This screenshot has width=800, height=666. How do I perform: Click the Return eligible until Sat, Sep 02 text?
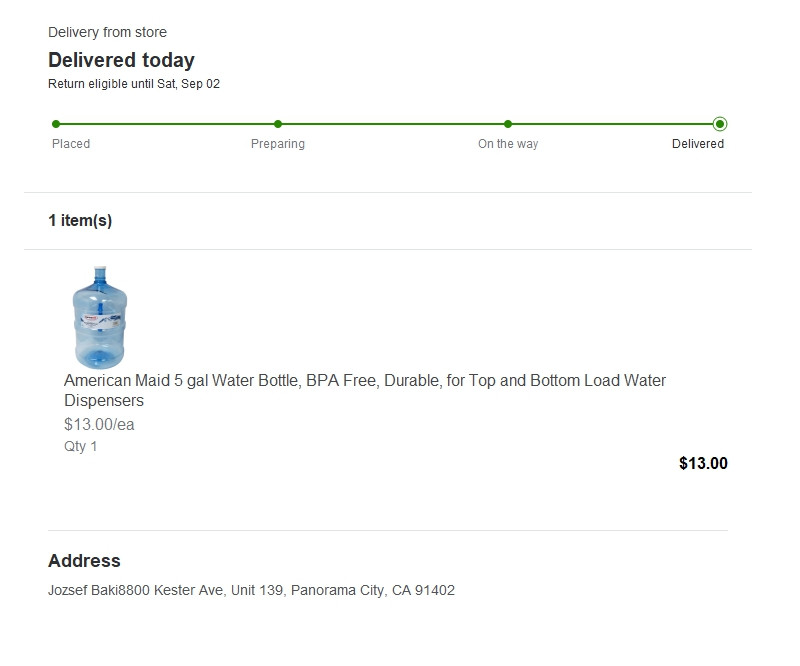[134, 84]
